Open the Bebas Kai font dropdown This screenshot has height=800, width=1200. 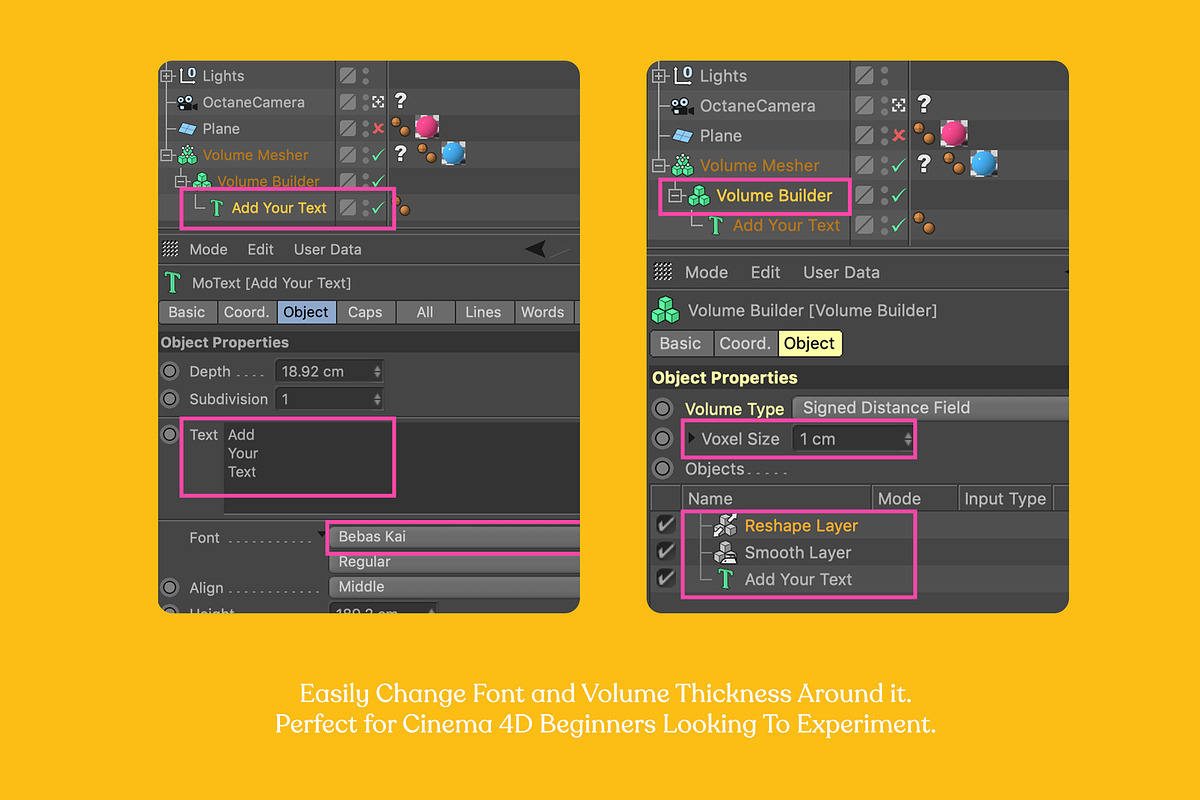454,537
